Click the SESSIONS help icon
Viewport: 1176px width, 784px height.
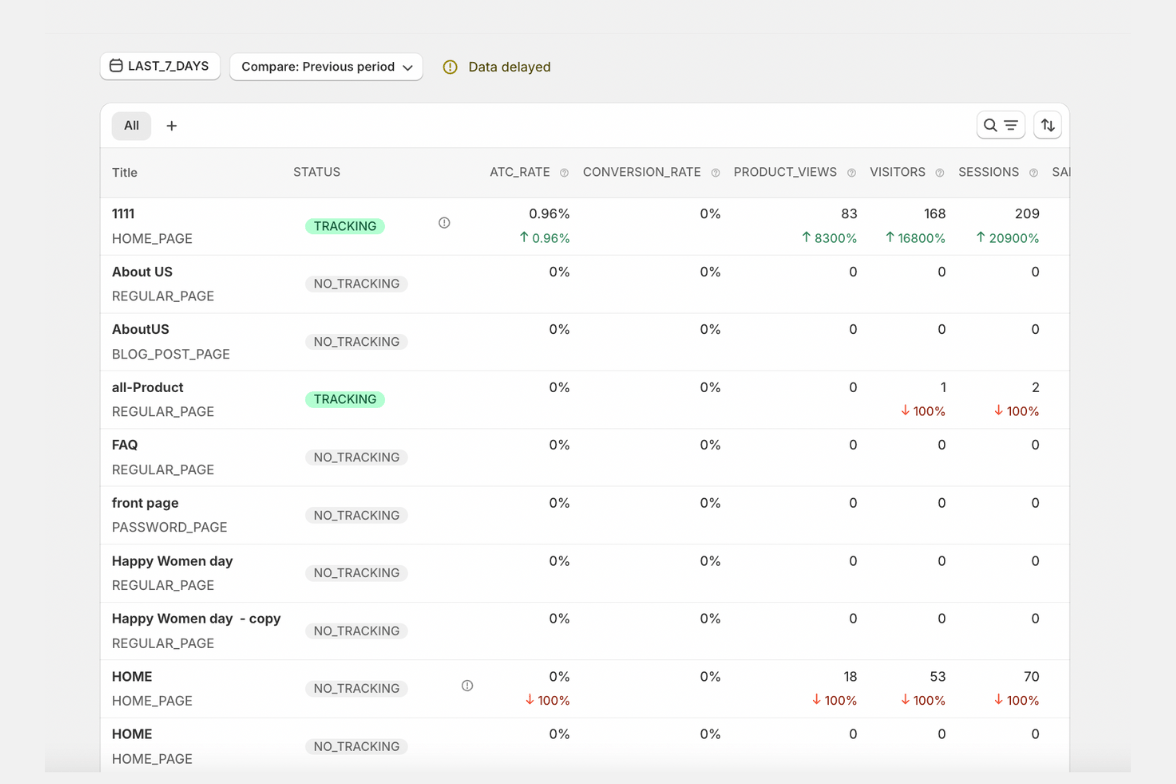1034,173
